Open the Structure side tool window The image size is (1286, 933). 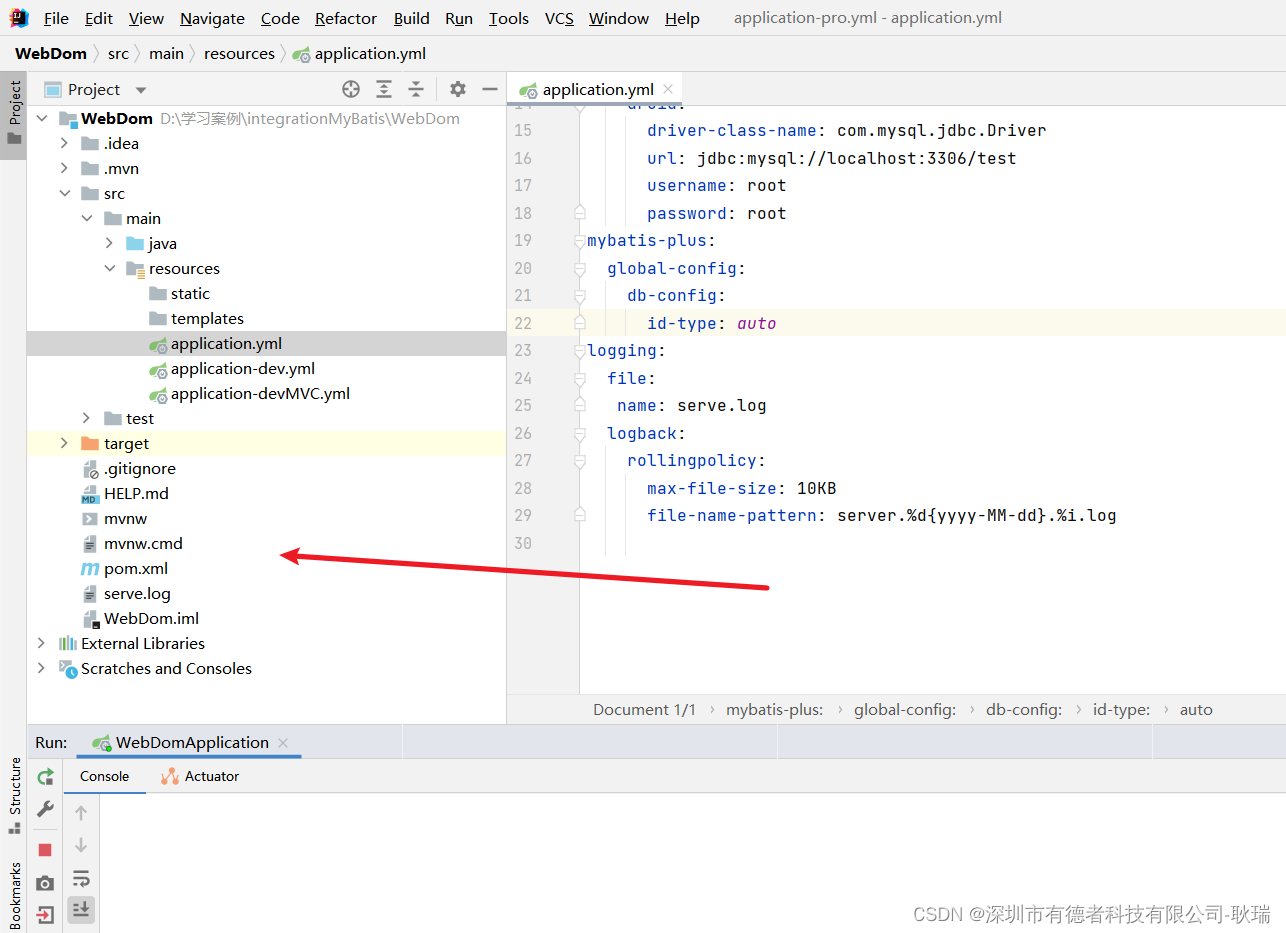pos(14,796)
